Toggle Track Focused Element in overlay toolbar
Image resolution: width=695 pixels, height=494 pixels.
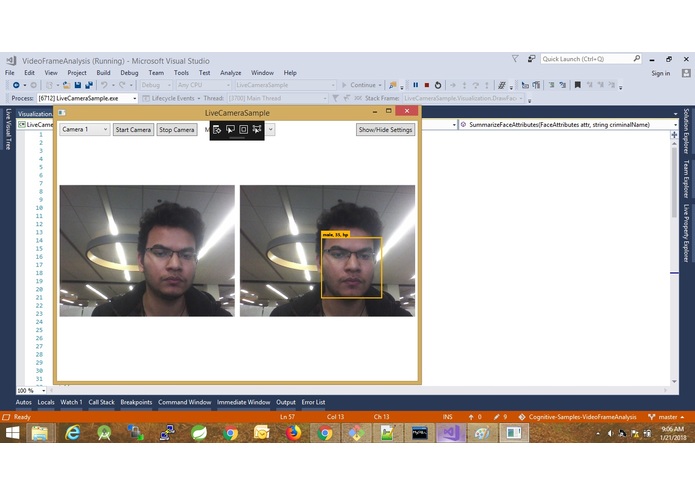257,129
